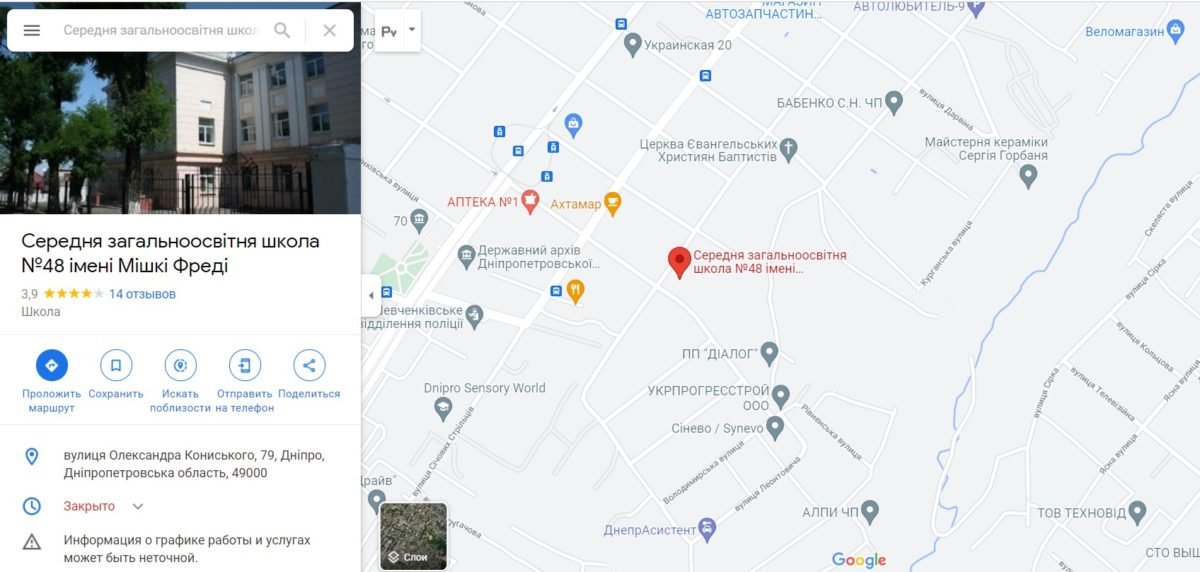
Task: Select the Сінево / Synevo map marker
Action: 774,427
